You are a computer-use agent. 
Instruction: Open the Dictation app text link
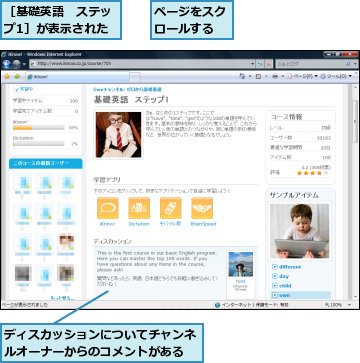pos(139,224)
